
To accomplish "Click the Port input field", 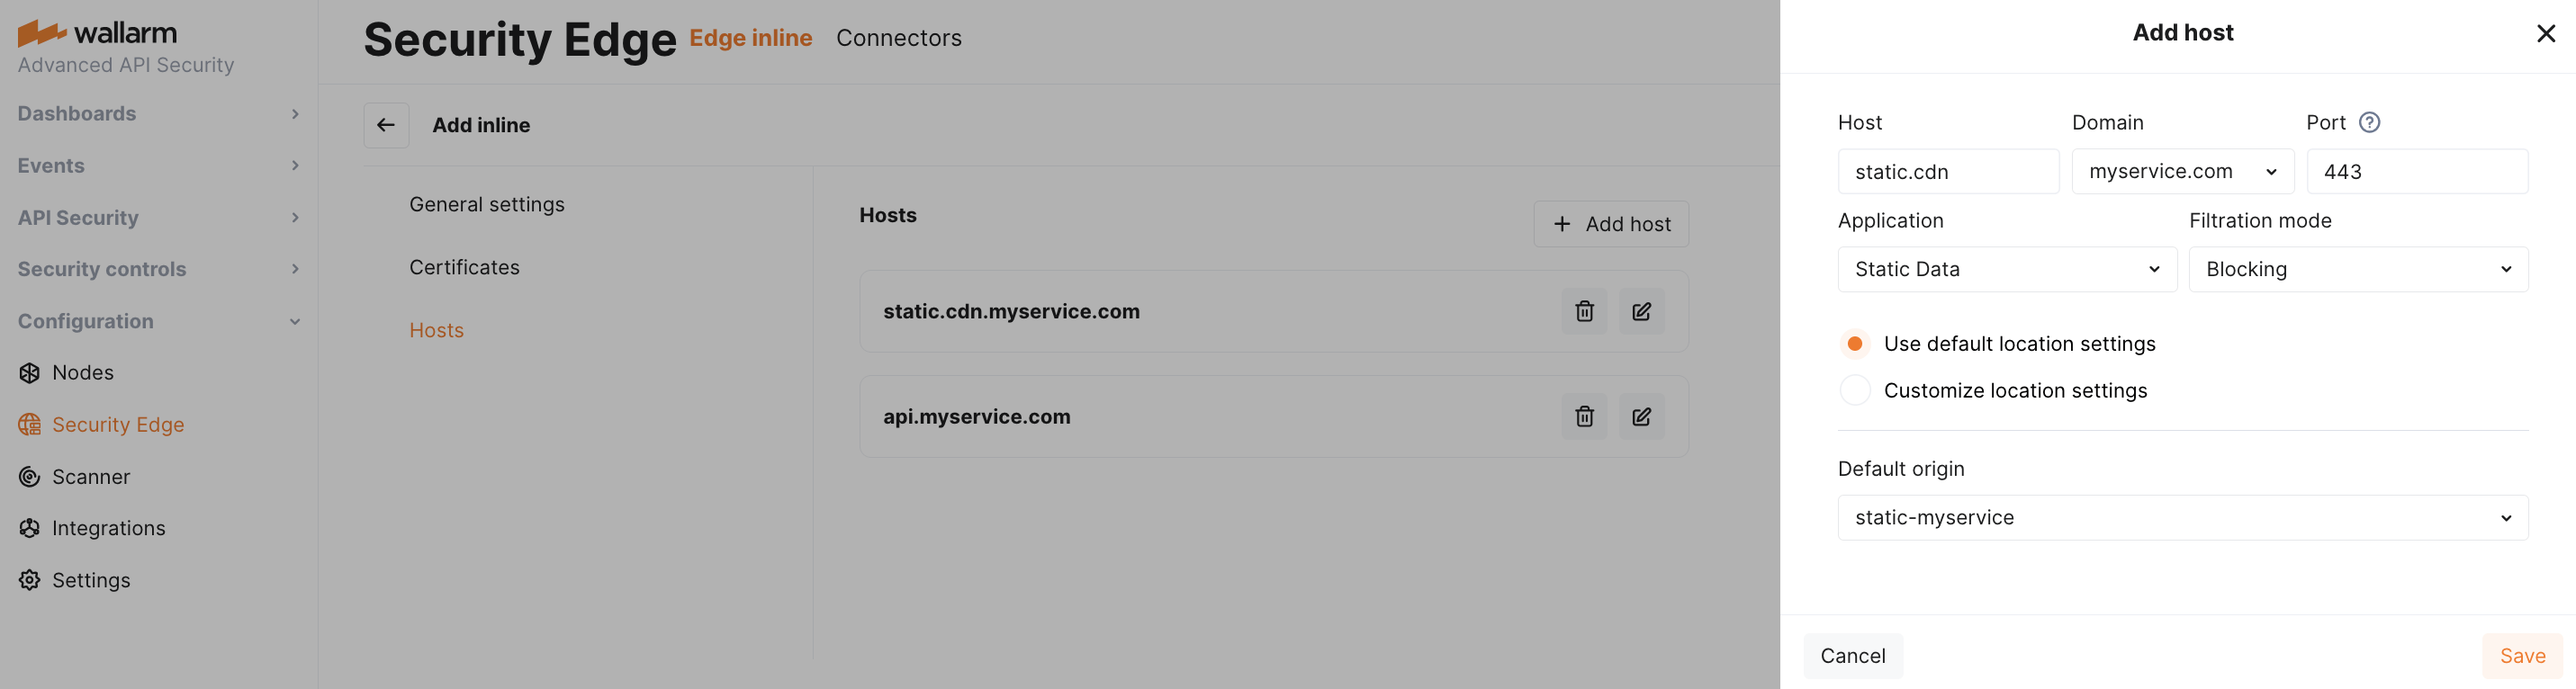I will (2417, 171).
